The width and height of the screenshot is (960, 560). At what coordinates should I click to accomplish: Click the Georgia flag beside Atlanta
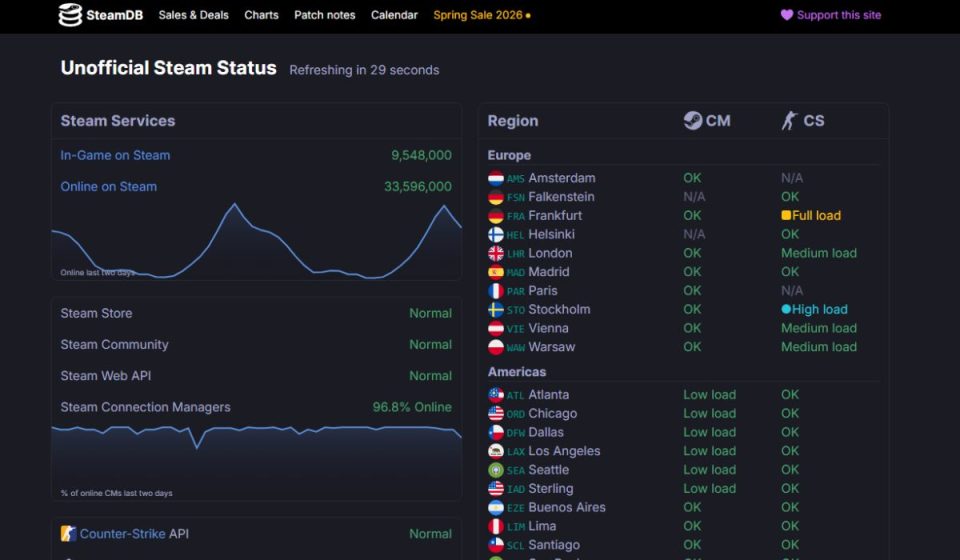[x=495, y=395]
